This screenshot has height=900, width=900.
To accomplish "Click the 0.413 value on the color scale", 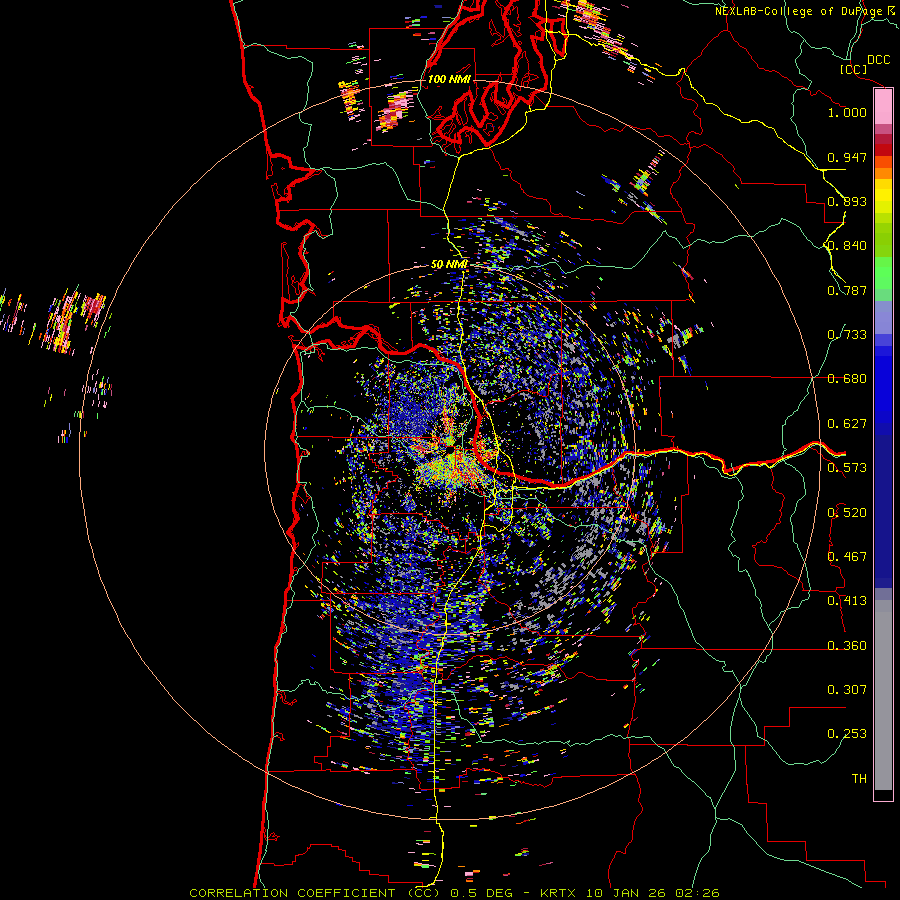I will click(x=847, y=601).
